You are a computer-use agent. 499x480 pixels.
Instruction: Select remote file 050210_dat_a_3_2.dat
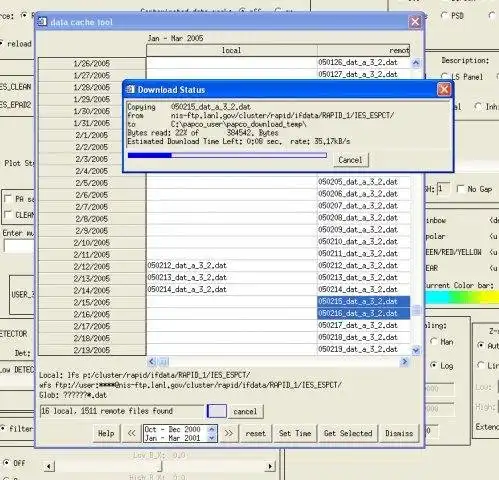coord(363,242)
